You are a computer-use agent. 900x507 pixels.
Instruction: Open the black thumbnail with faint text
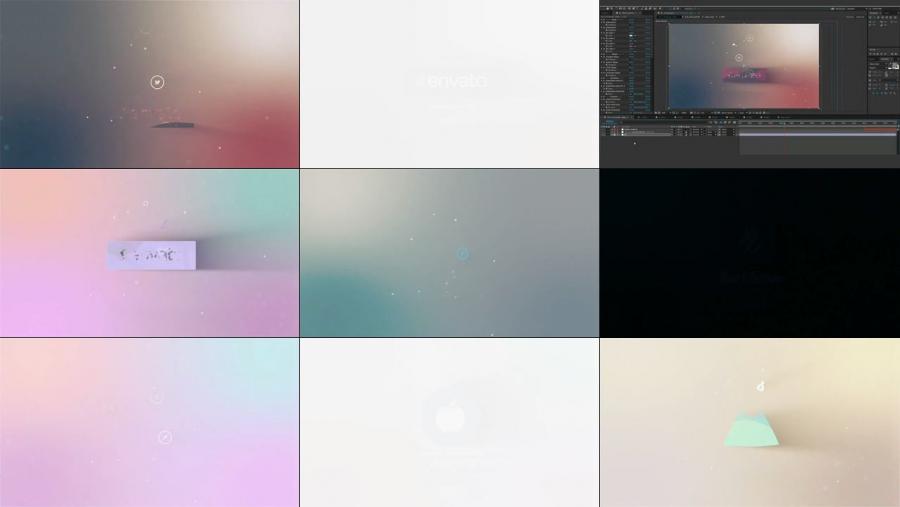pyautogui.click(x=750, y=253)
